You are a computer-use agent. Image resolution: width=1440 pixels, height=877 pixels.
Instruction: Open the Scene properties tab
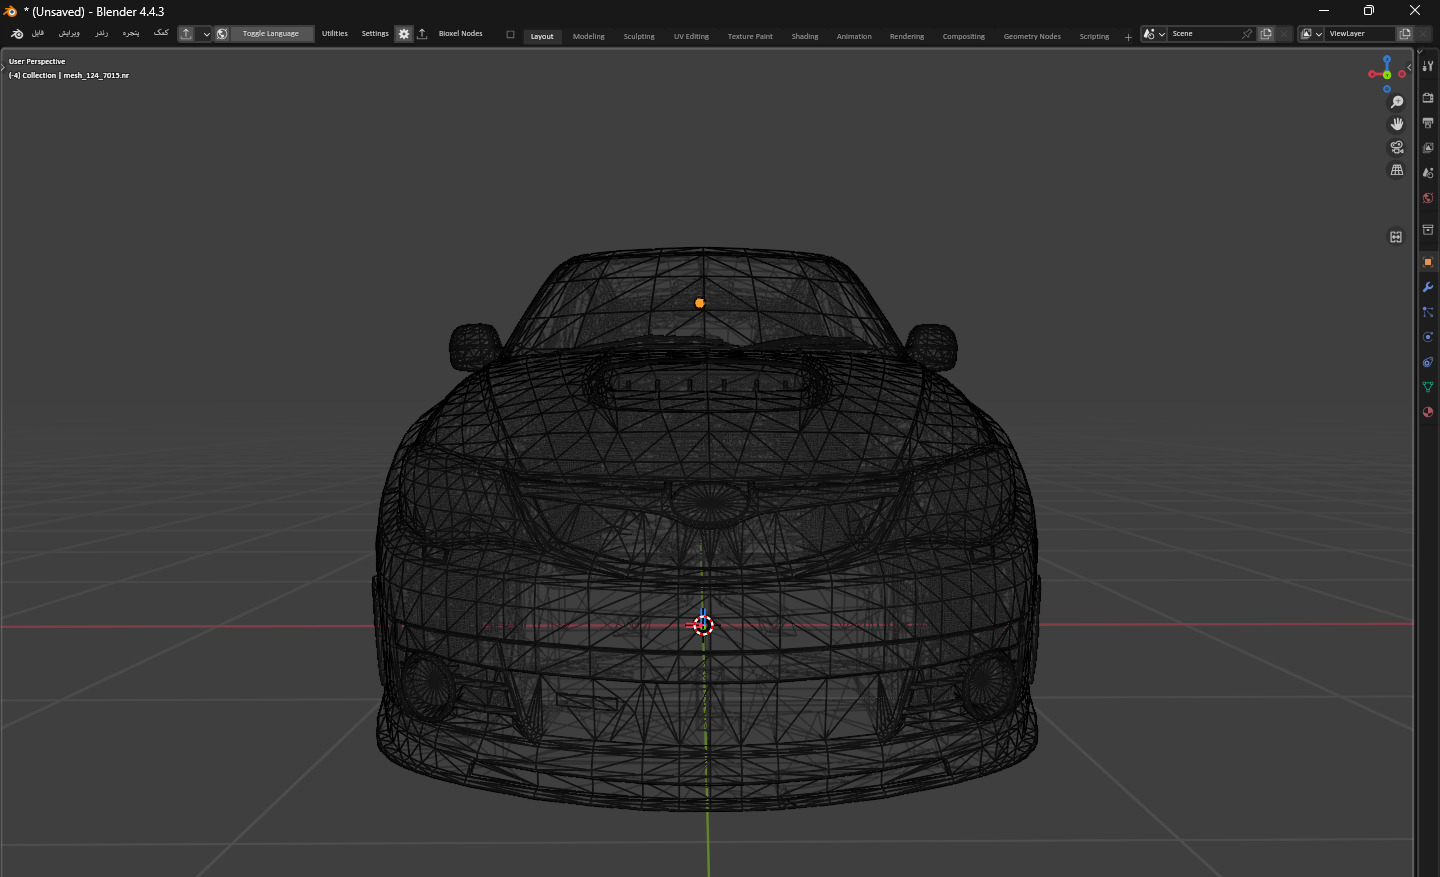[x=1428, y=173]
